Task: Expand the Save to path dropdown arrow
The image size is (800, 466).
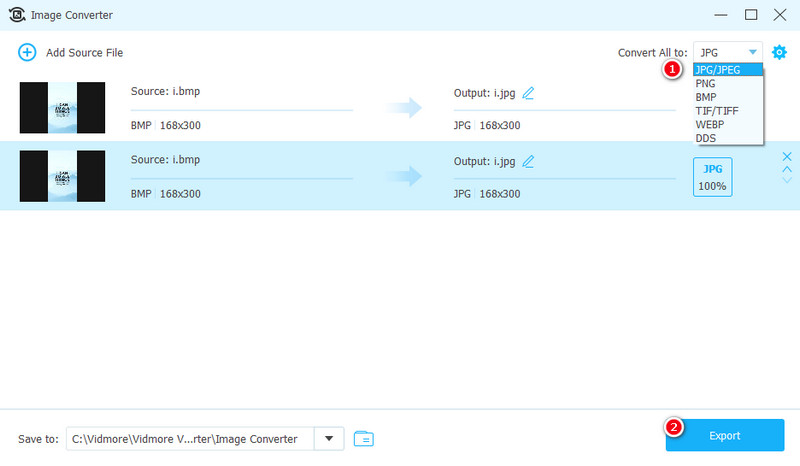Action: tap(329, 438)
